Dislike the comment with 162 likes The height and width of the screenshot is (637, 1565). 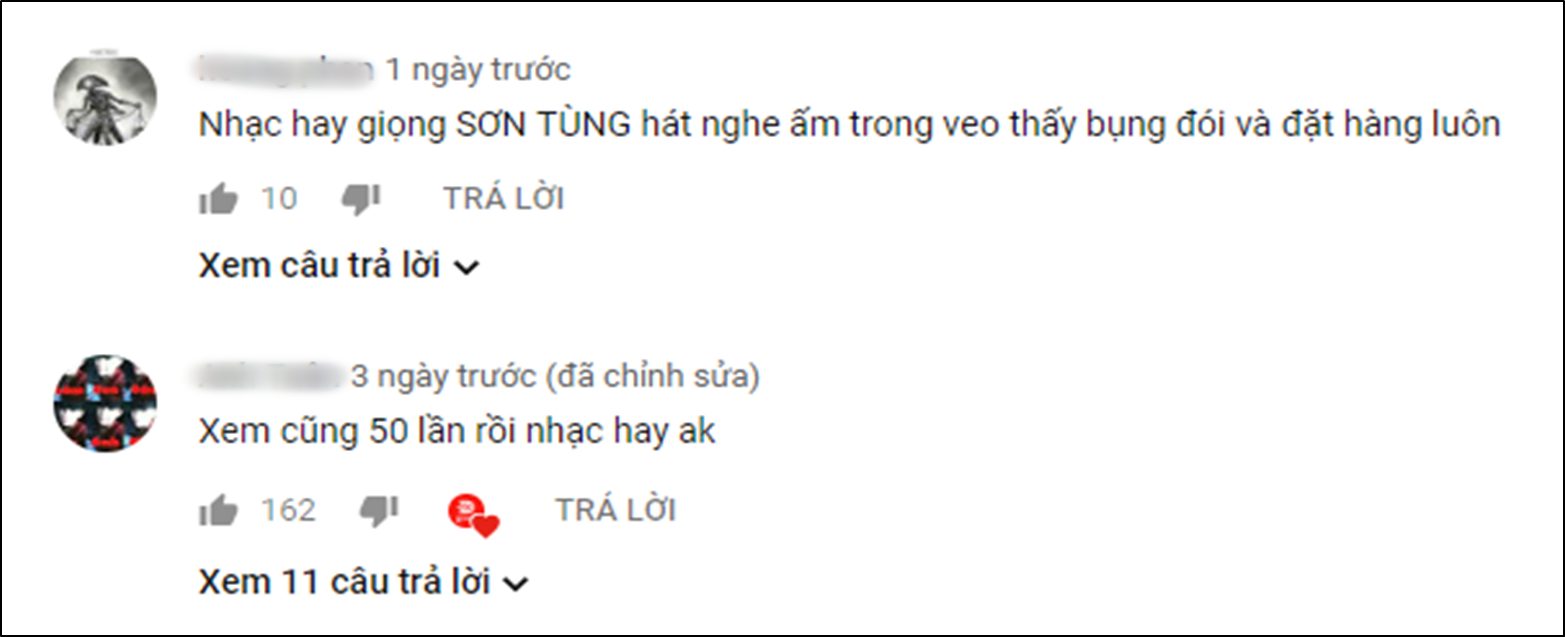click(x=379, y=512)
